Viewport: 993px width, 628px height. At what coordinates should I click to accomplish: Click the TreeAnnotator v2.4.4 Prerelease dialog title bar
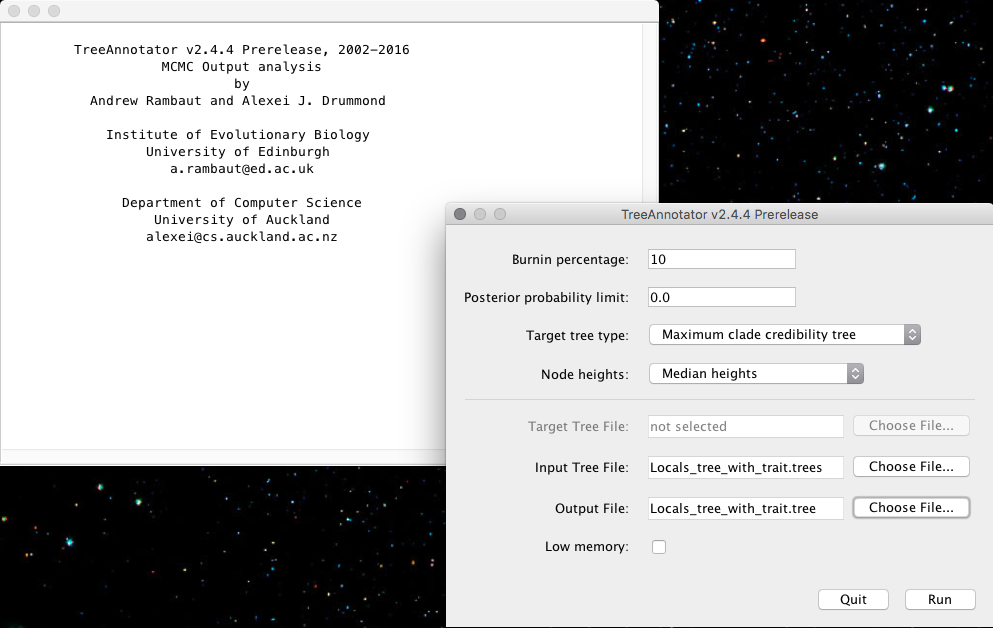pos(719,214)
